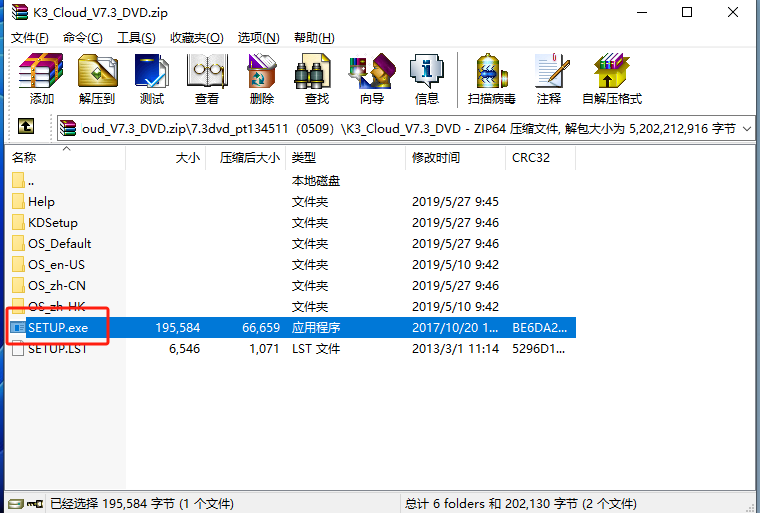Click CRC value BE6DA2...

(x=539, y=327)
